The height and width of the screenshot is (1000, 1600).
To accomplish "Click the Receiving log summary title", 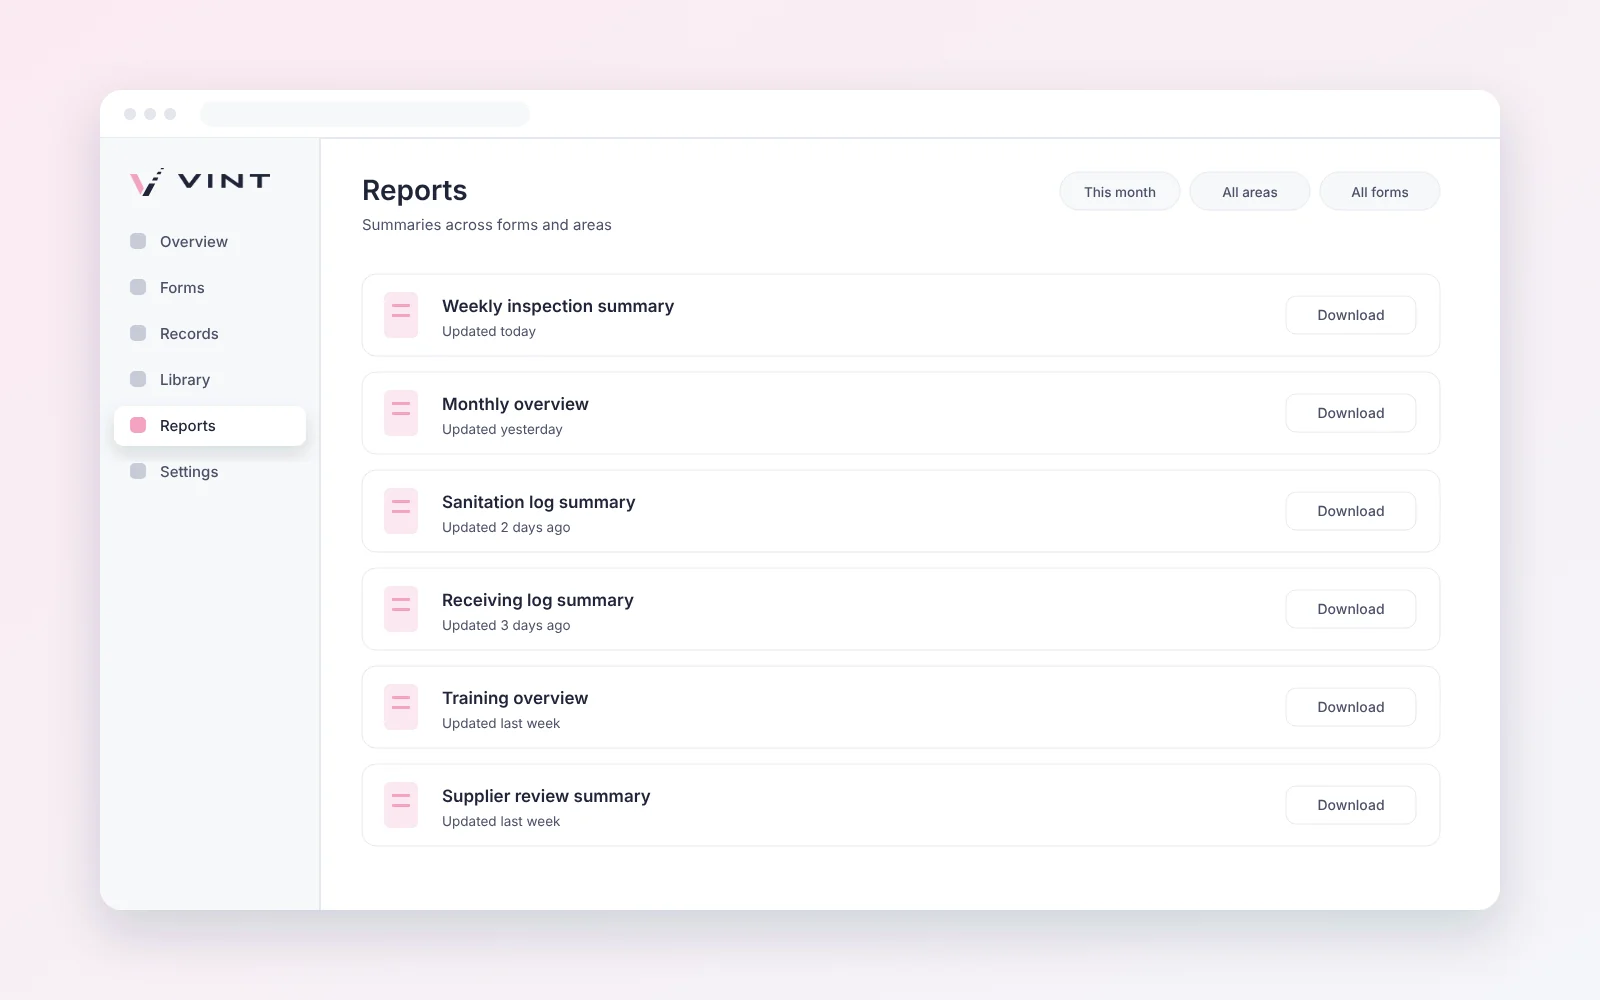I will [x=538, y=600].
